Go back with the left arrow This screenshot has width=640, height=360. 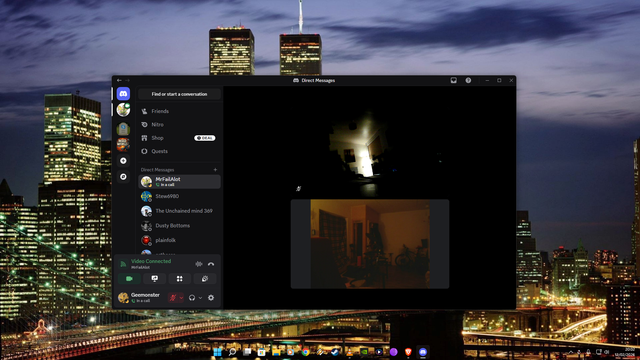119,80
